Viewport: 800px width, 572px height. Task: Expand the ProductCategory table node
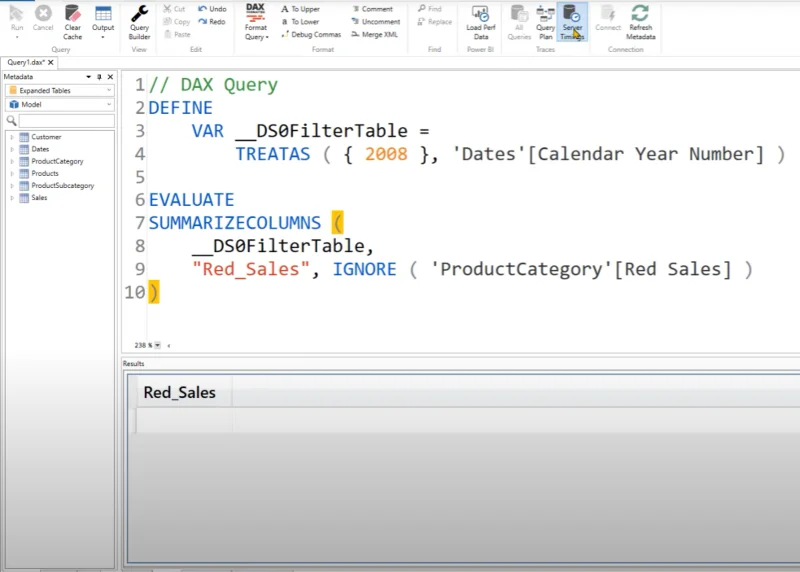pyautogui.click(x=12, y=161)
